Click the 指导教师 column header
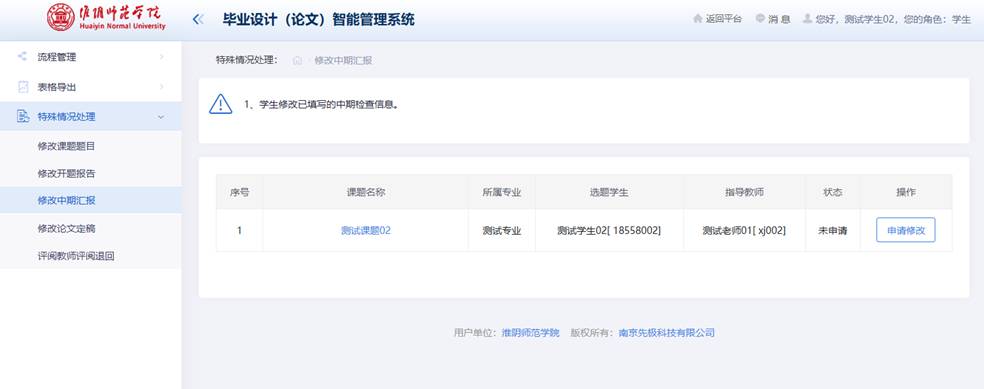Screen dimensions: 984x389 (744, 192)
